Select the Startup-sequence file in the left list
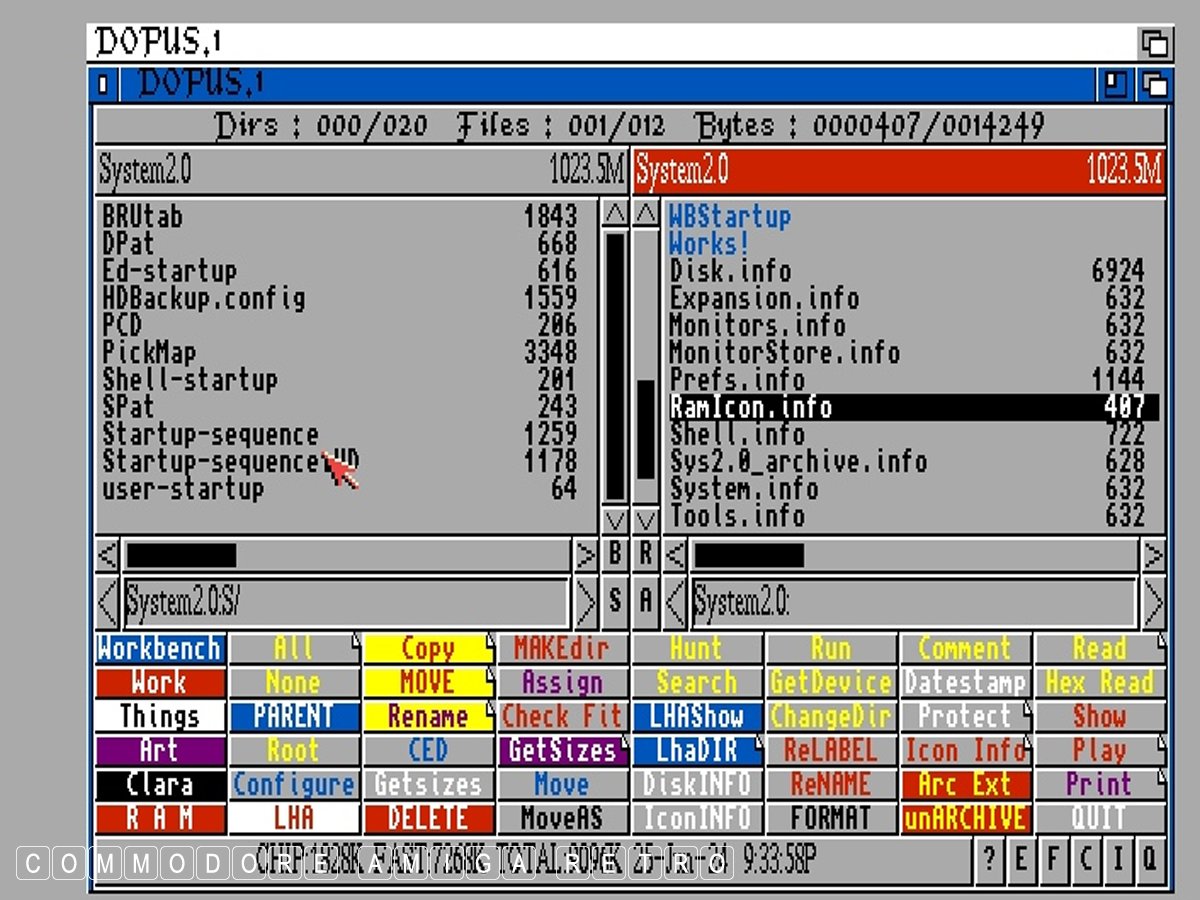Viewport: 1200px width, 900px height. click(210, 435)
